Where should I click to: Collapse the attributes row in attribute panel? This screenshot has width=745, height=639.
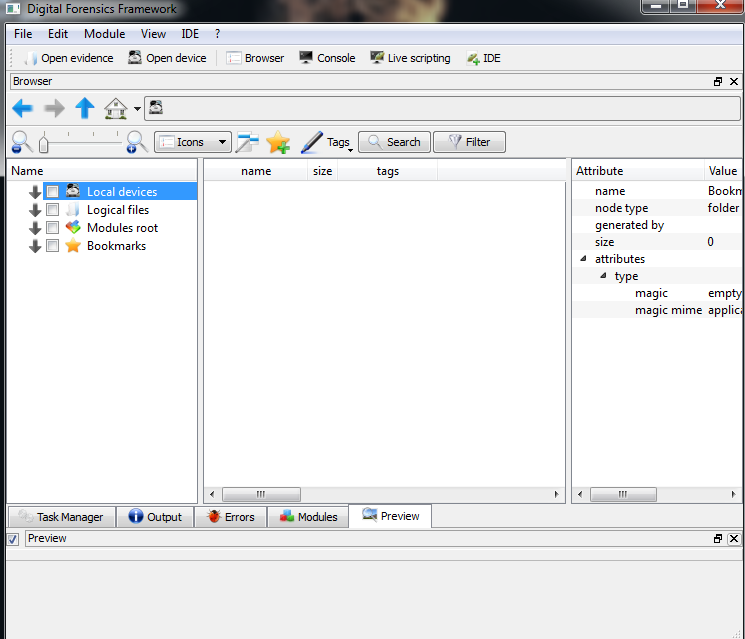pos(583,258)
